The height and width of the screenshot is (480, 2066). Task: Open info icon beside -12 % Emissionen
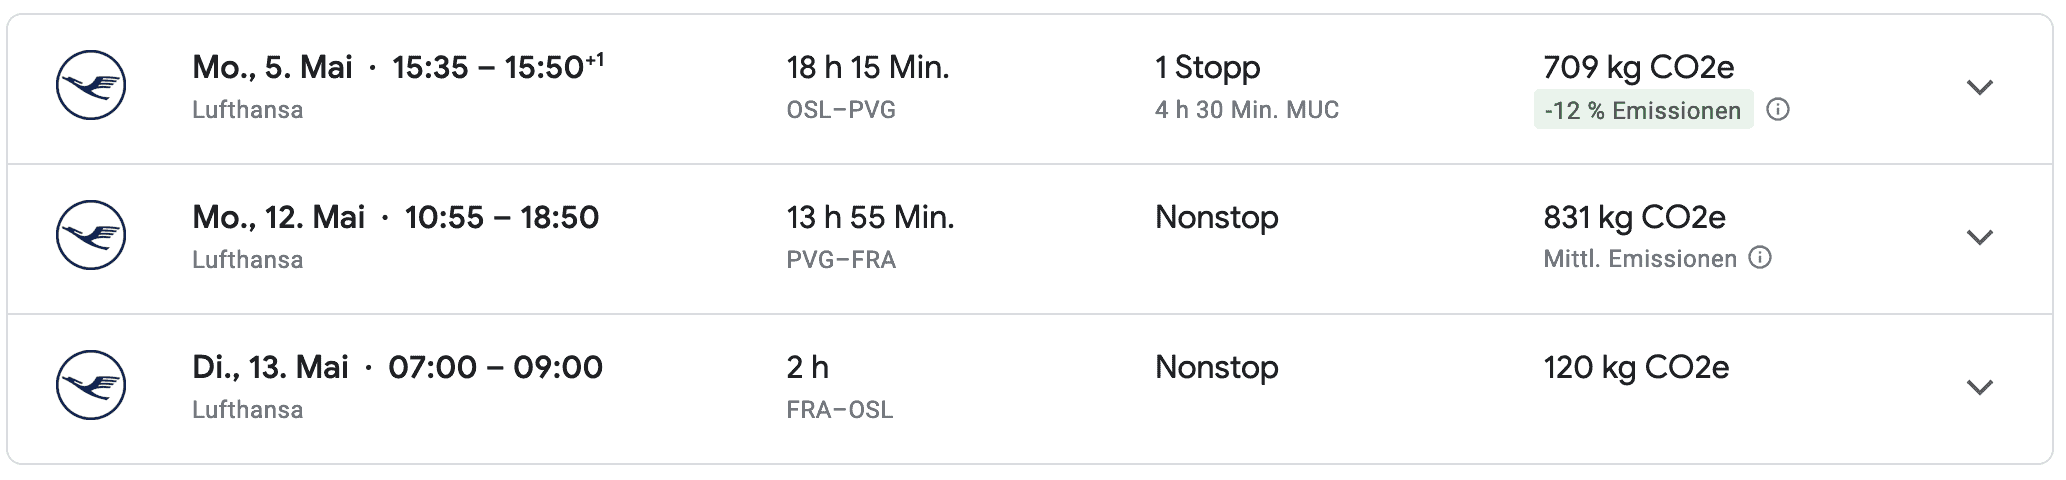click(1778, 110)
